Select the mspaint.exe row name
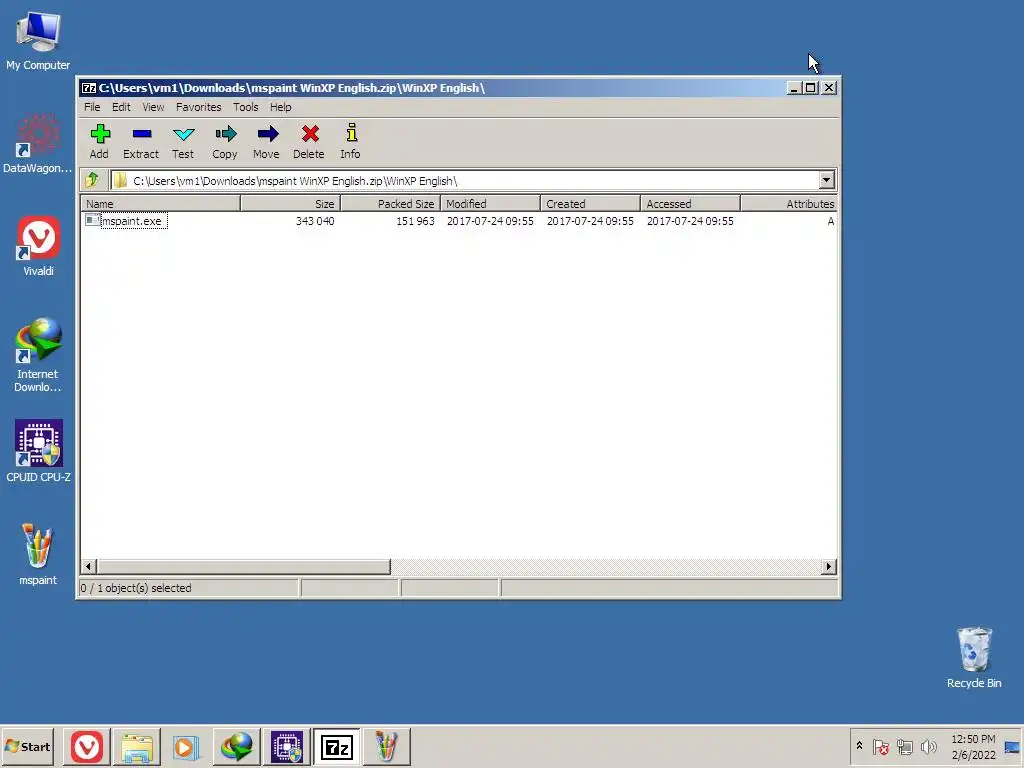The image size is (1024, 768). tap(131, 221)
